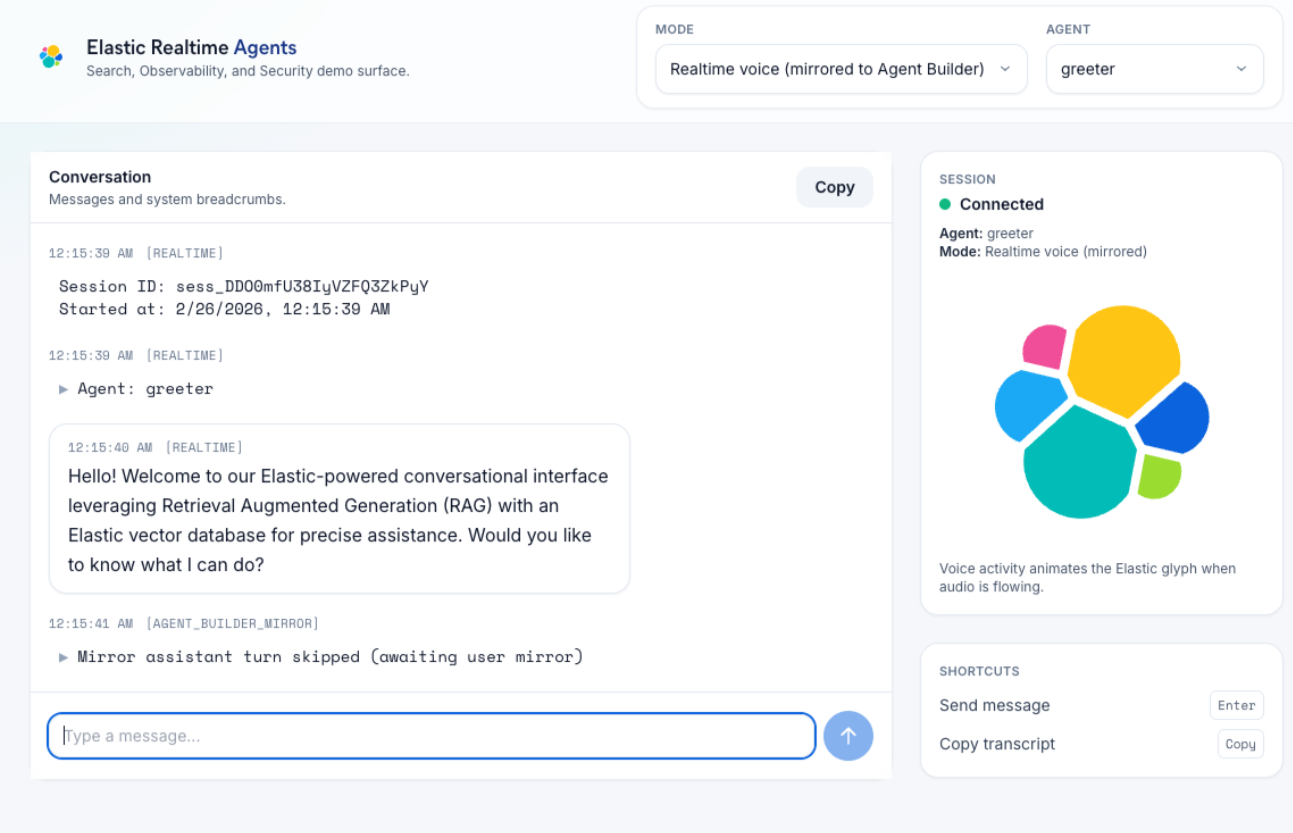This screenshot has width=1293, height=833.
Task: Open the MODE dropdown
Action: tap(840, 69)
